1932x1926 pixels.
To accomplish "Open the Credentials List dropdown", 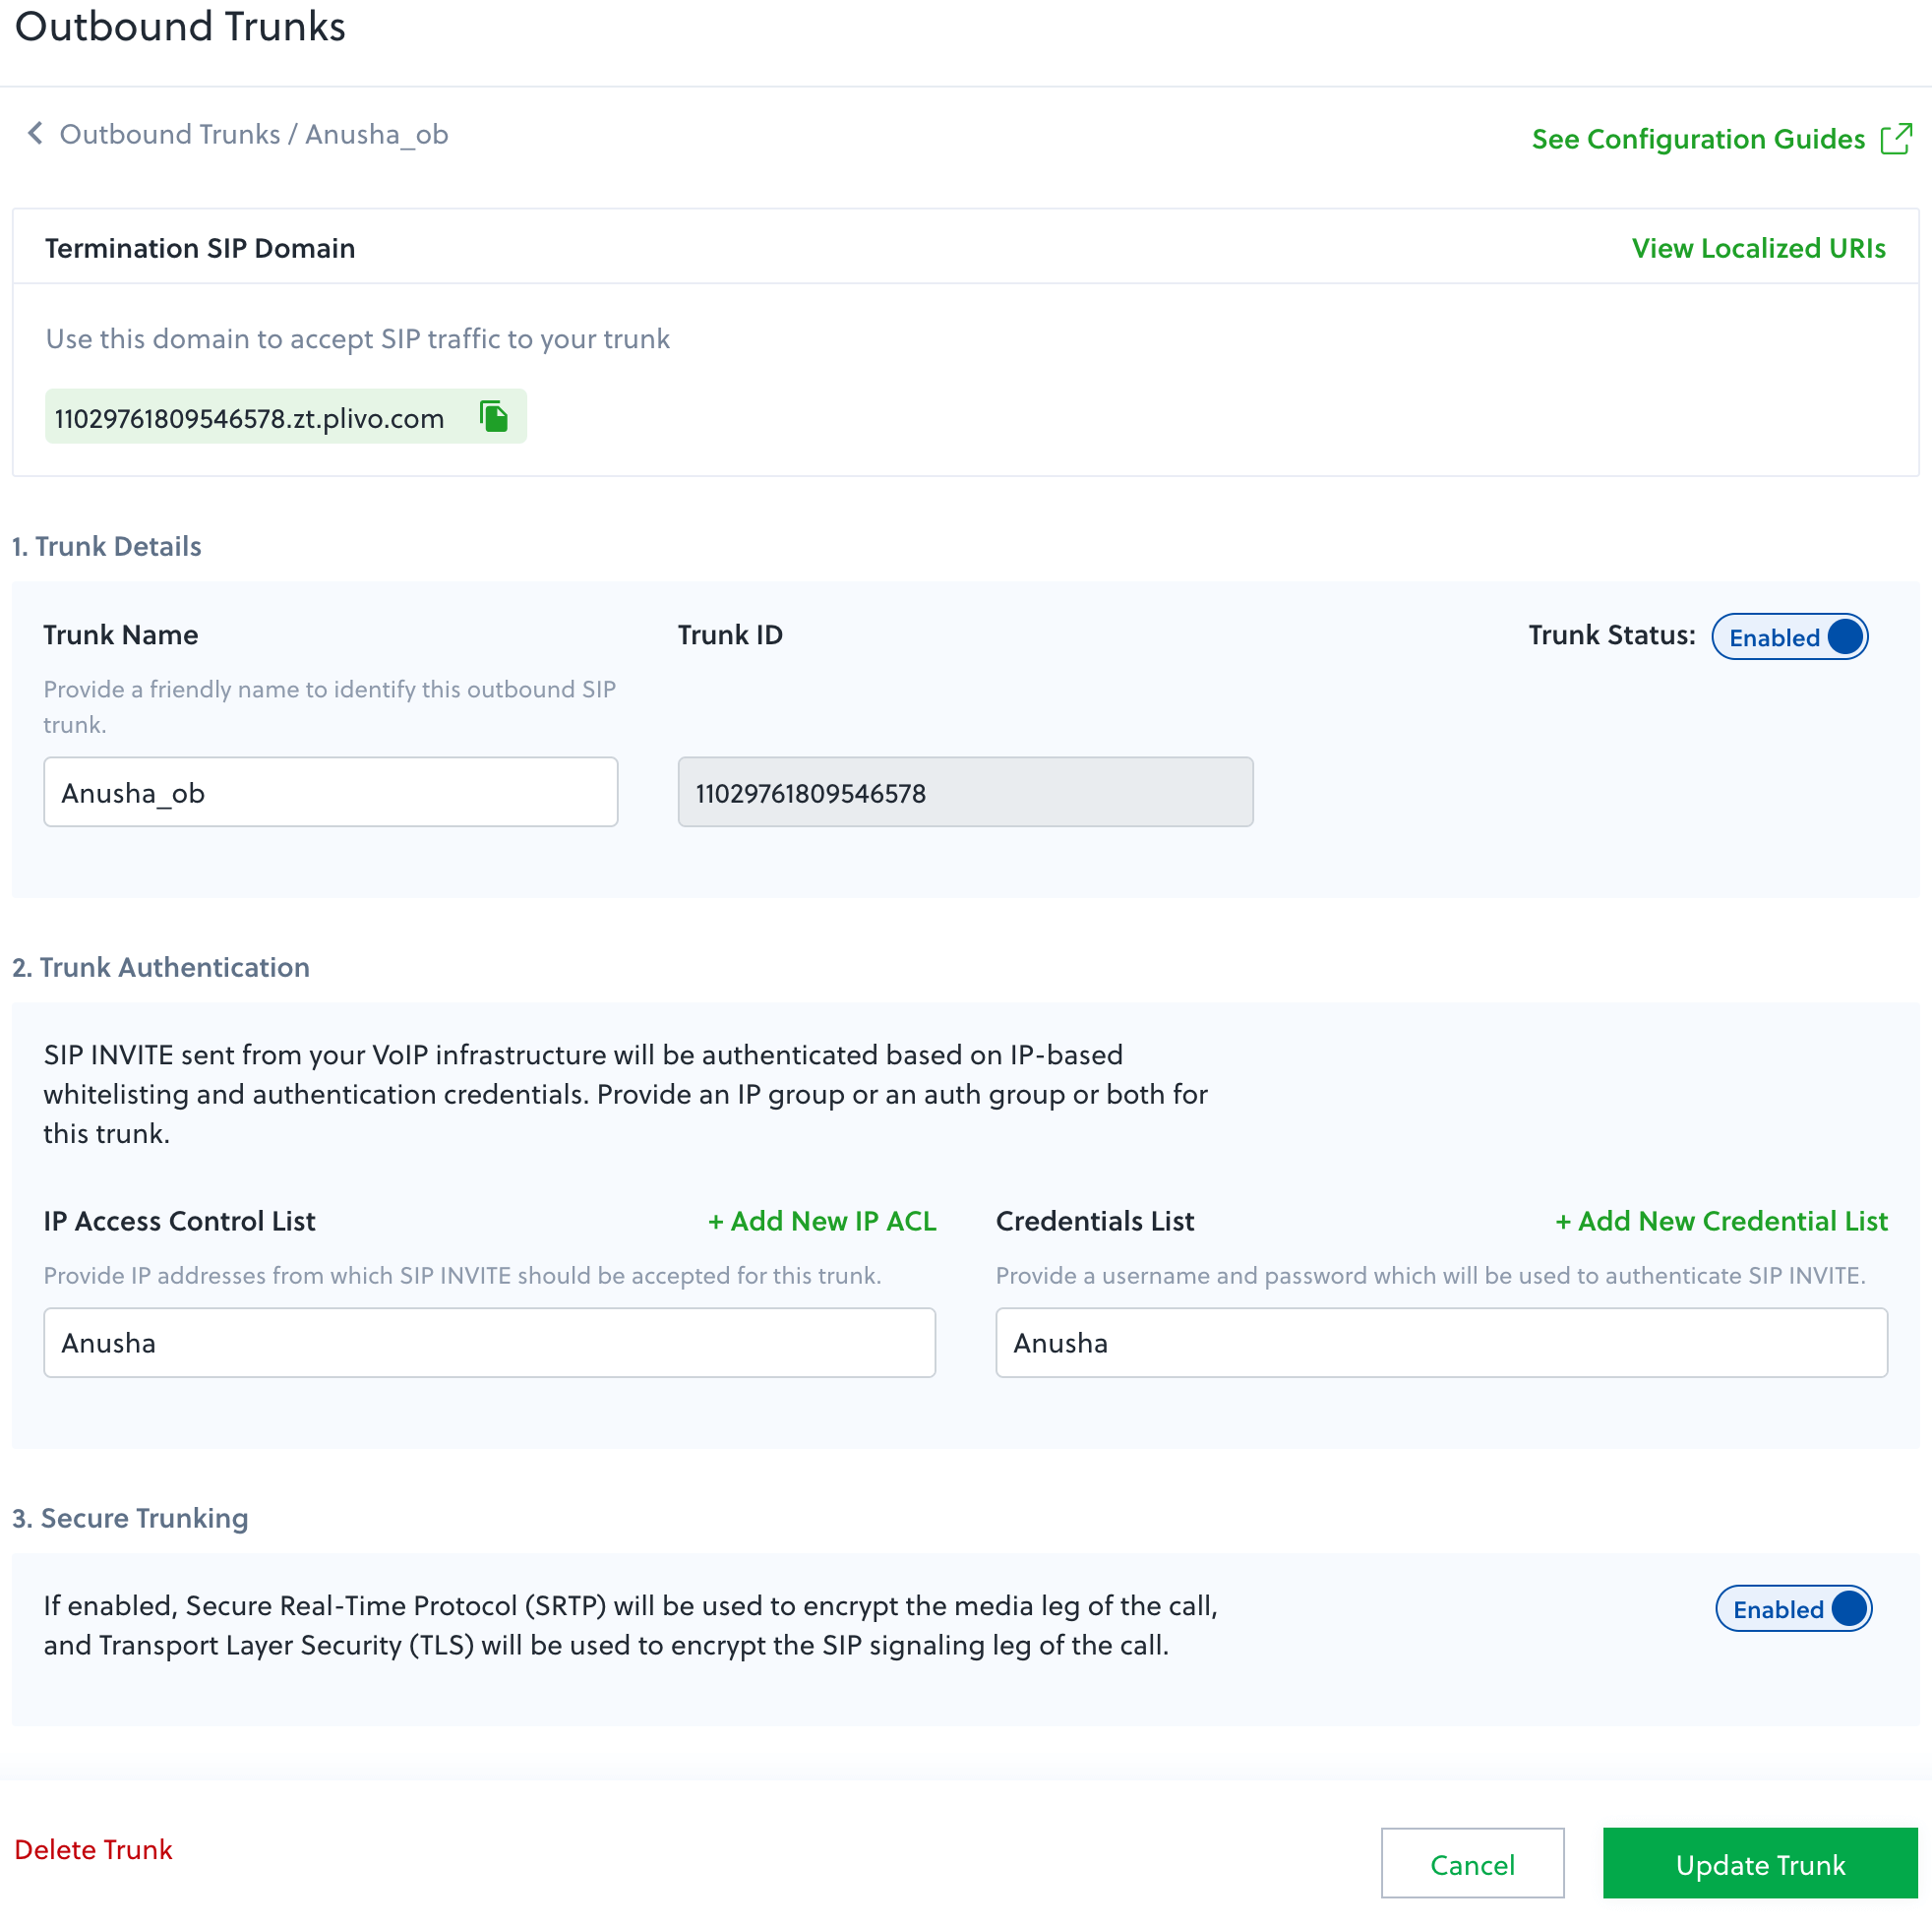I will (x=1441, y=1342).
